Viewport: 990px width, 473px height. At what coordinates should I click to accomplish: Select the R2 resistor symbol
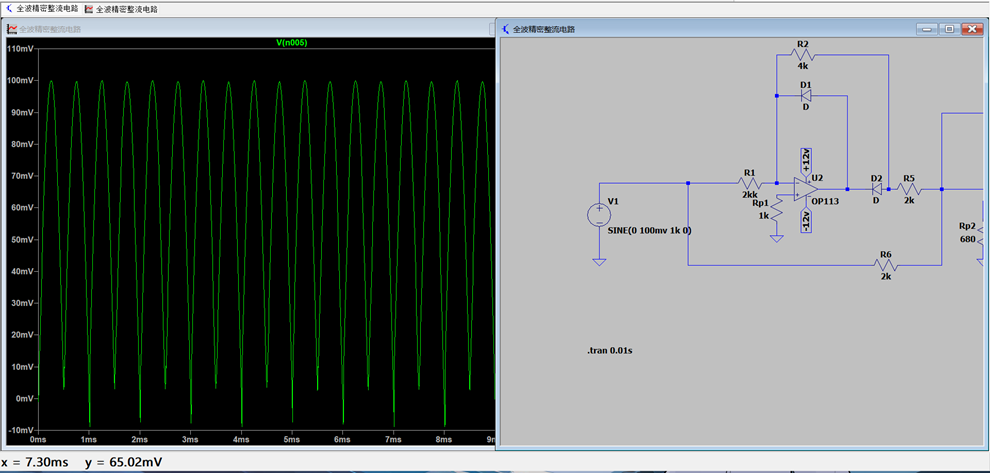pyautogui.click(x=803, y=55)
